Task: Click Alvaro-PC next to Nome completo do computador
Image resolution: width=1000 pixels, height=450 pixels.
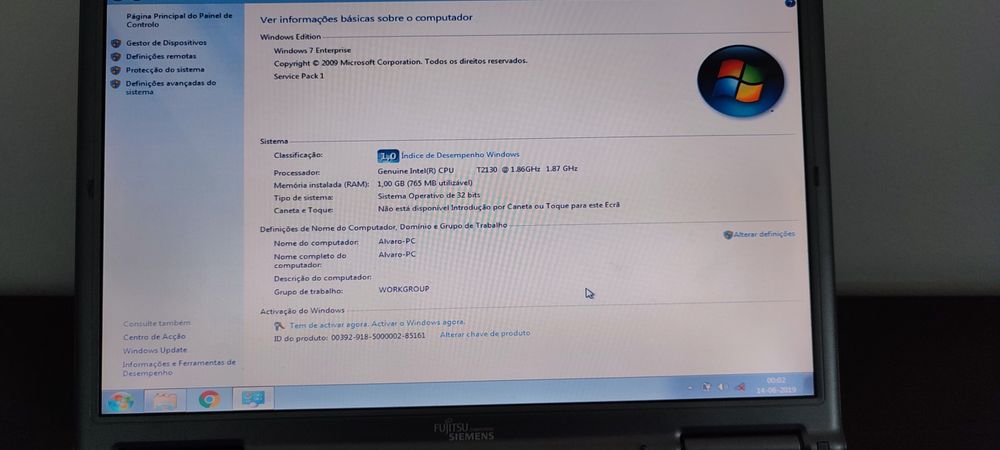Action: [397, 254]
